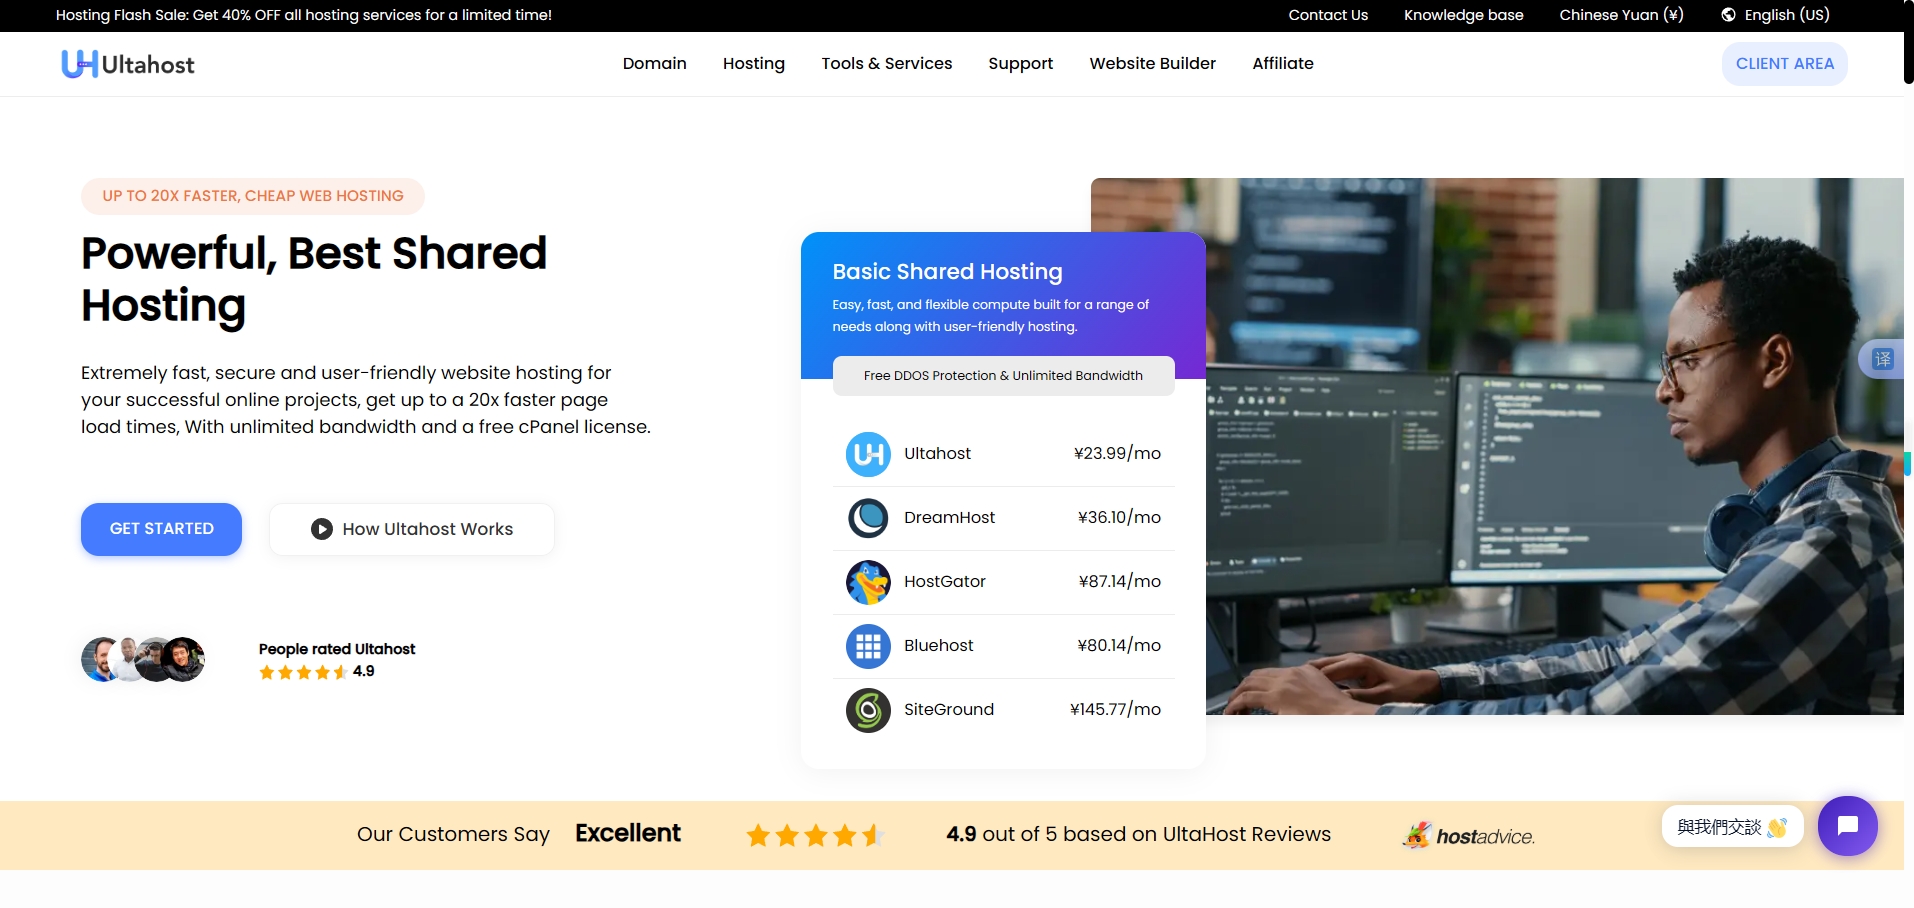
Task: Click the Excellent rating text
Action: (x=628, y=833)
